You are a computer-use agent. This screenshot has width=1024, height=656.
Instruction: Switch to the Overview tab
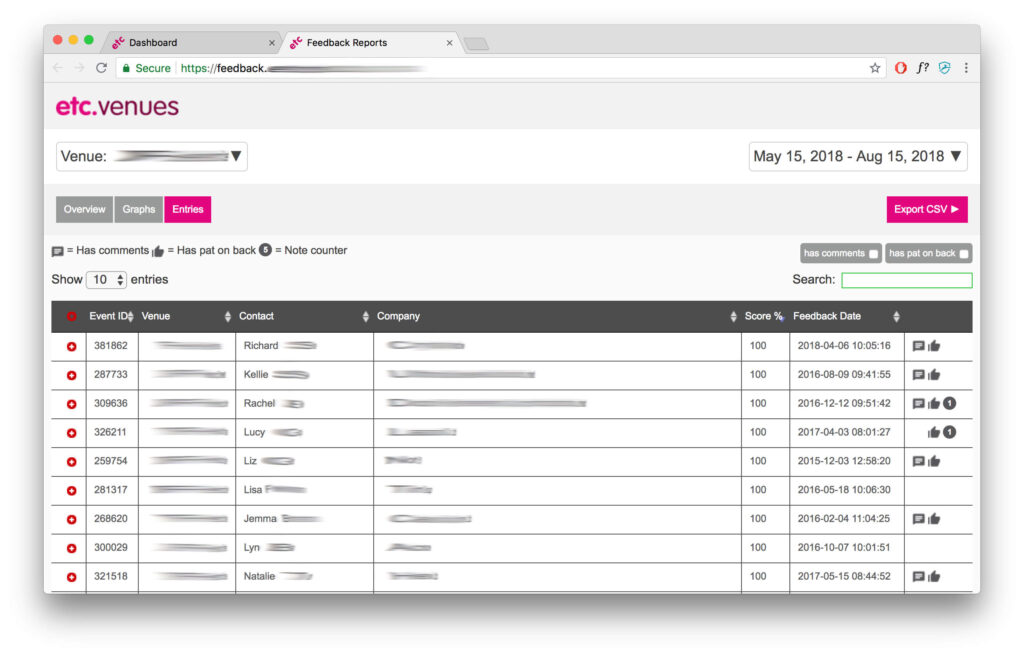point(84,210)
